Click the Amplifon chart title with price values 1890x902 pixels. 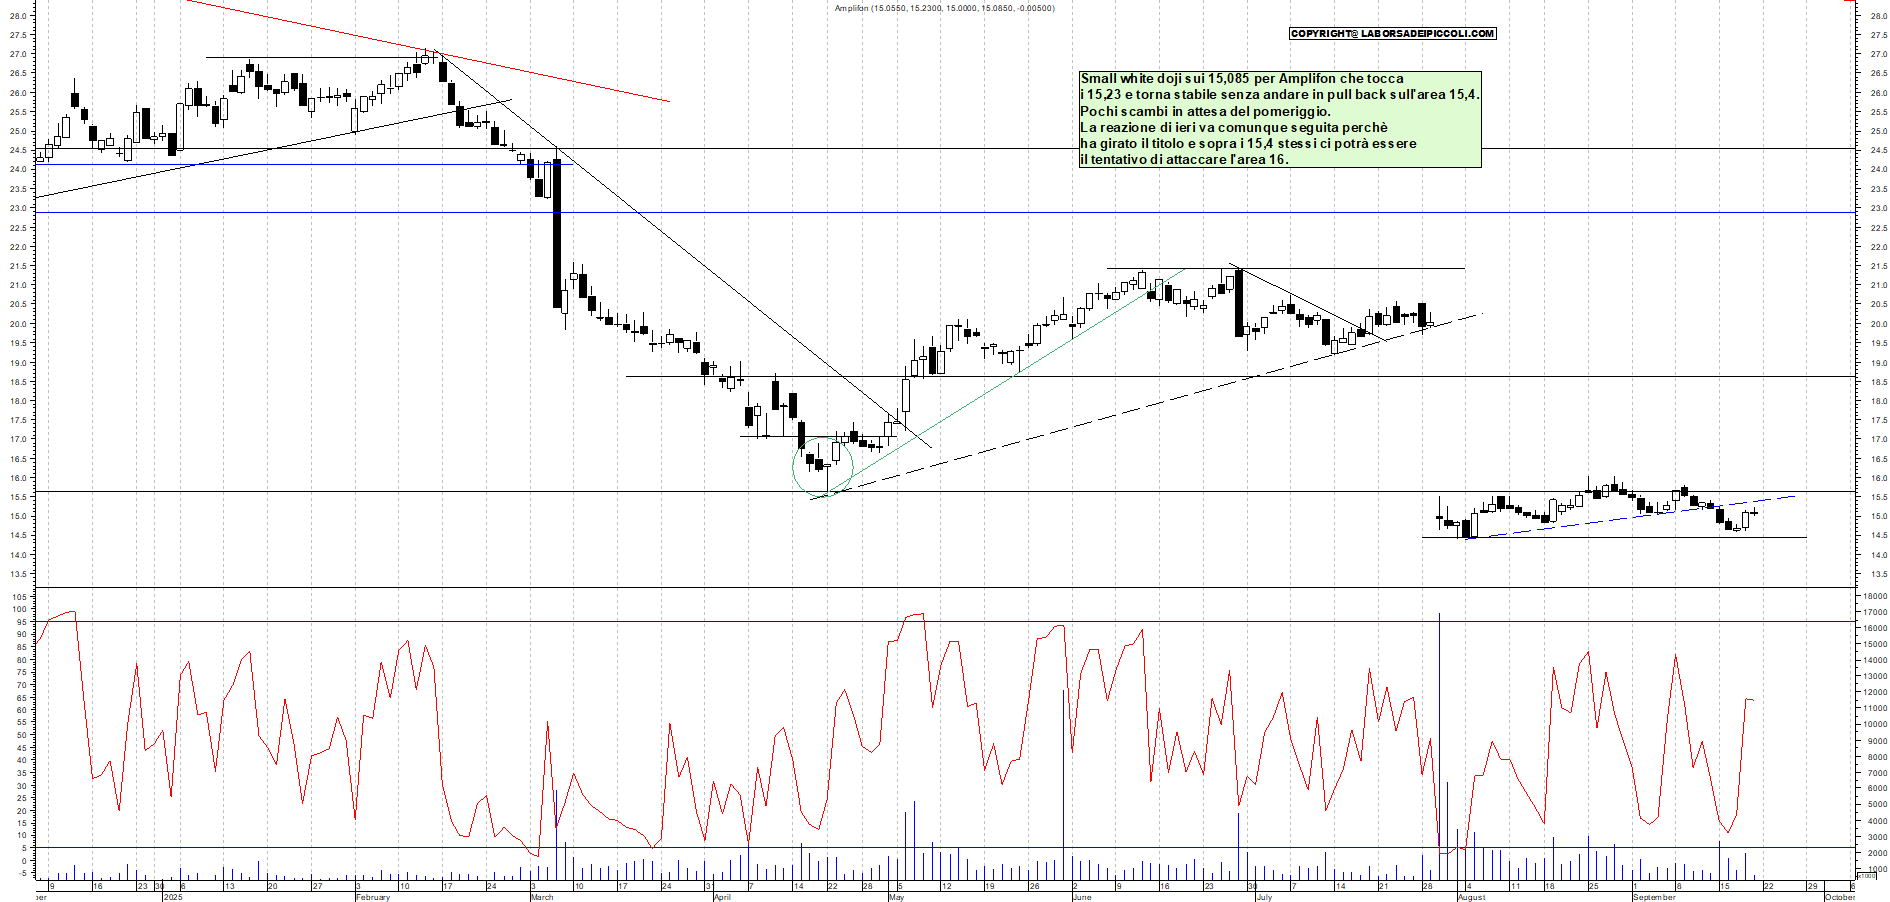[944, 8]
